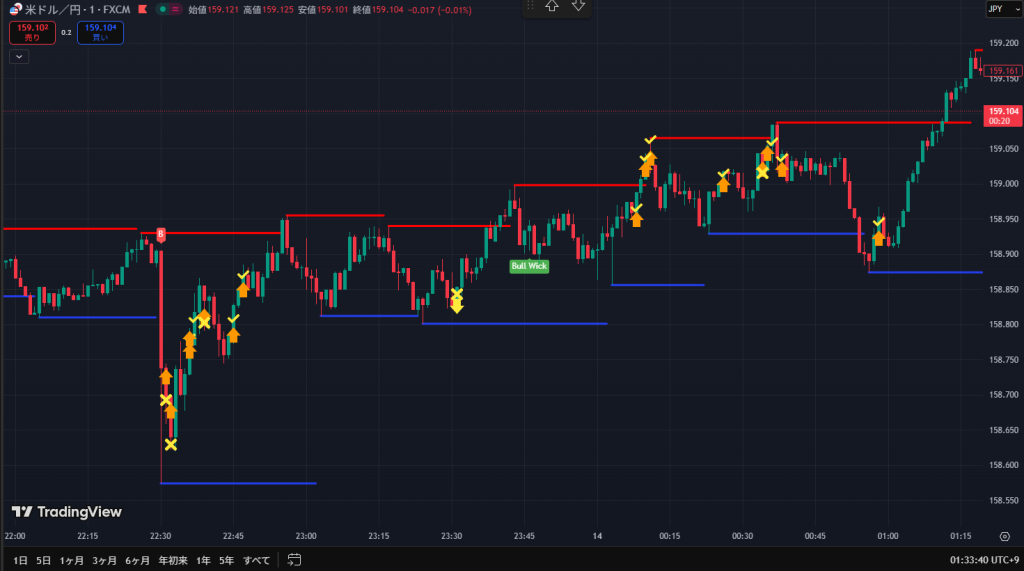The height and width of the screenshot is (571, 1024).
Task: Select the 3ヶ月 time range
Action: pos(105,560)
